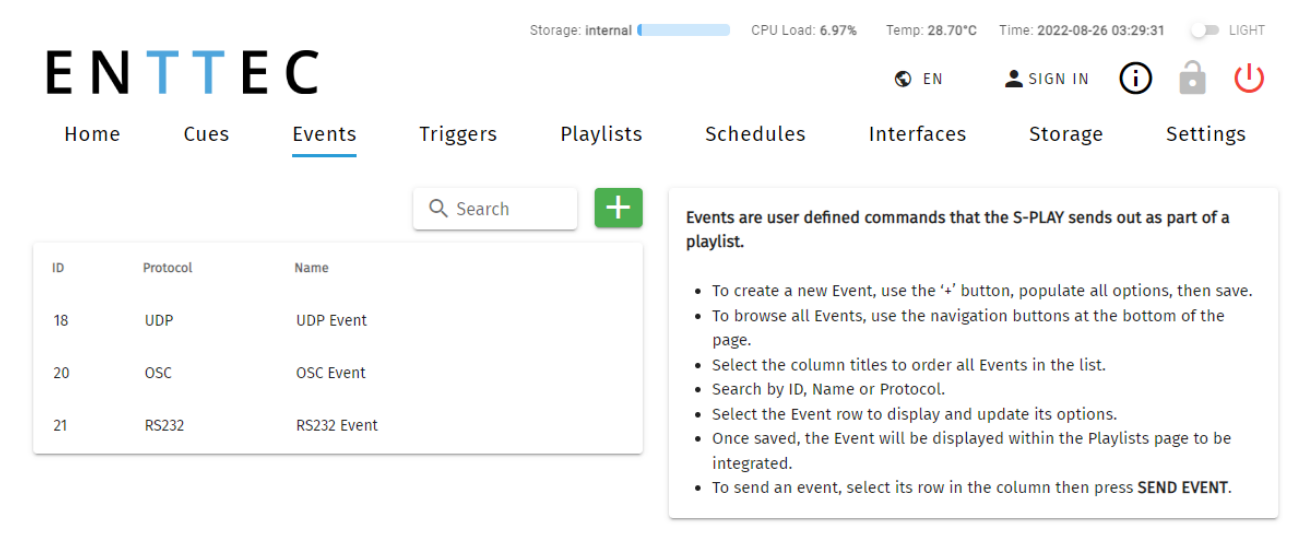
Task: Add a new Event with the green plus
Action: pyautogui.click(x=619, y=207)
